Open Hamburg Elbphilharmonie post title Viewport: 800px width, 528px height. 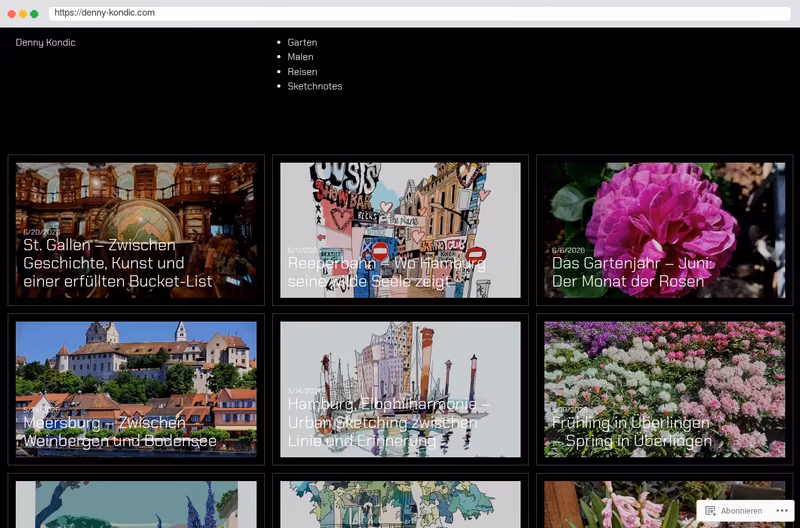[388, 422]
